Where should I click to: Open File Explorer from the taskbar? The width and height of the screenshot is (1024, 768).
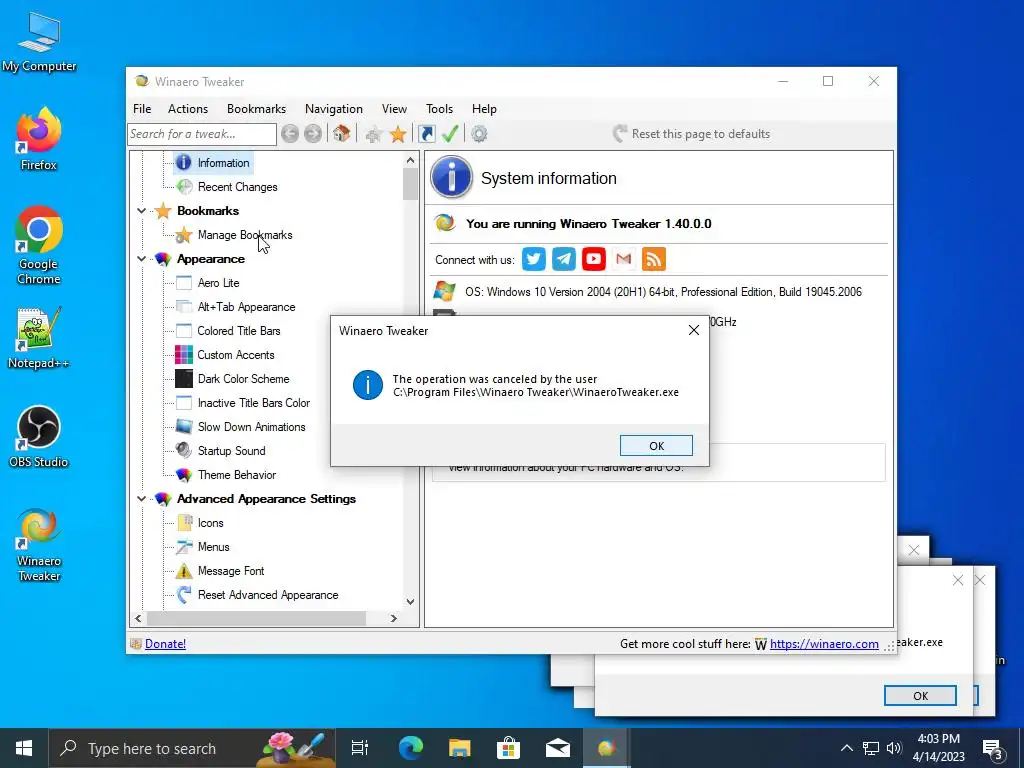pos(460,748)
